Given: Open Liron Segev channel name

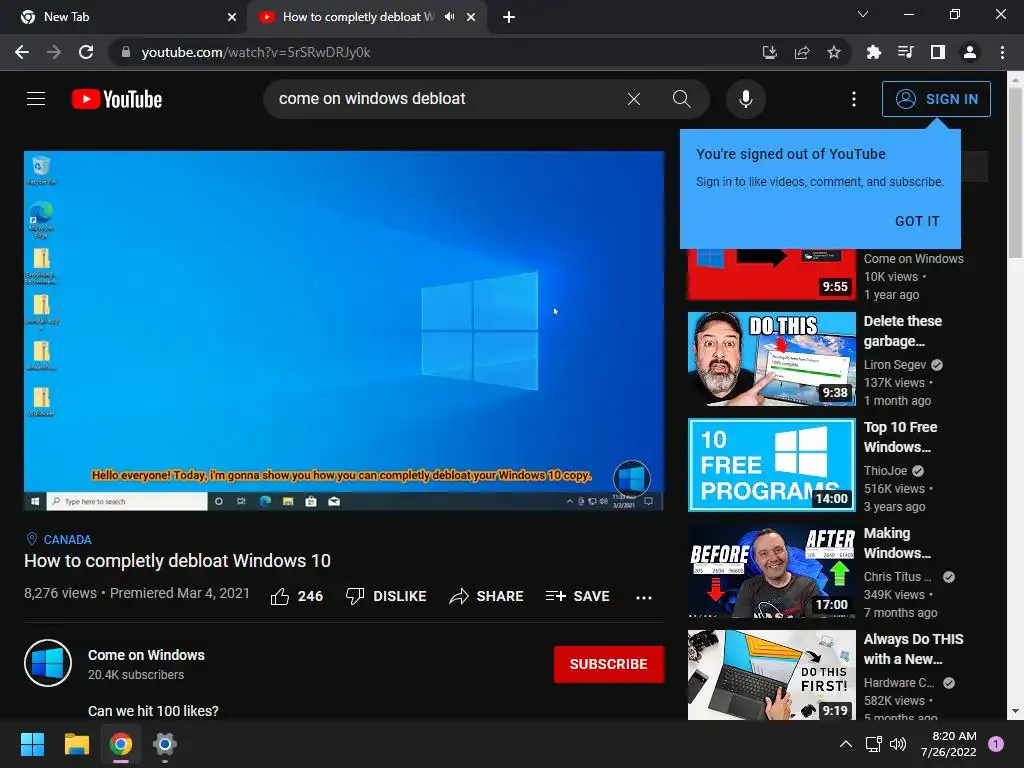Looking at the screenshot, I should point(895,364).
